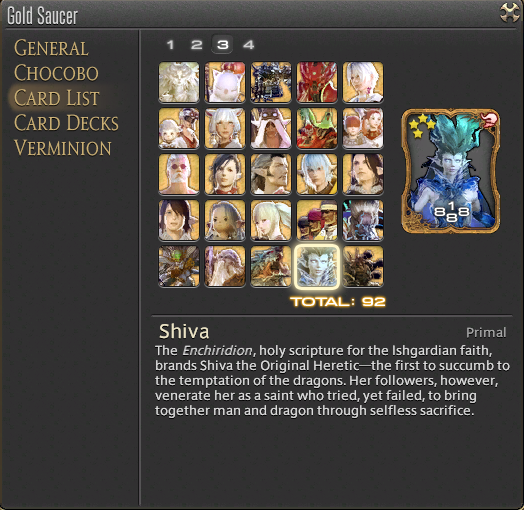Open the Verminion section
The image size is (524, 510).
[62, 148]
